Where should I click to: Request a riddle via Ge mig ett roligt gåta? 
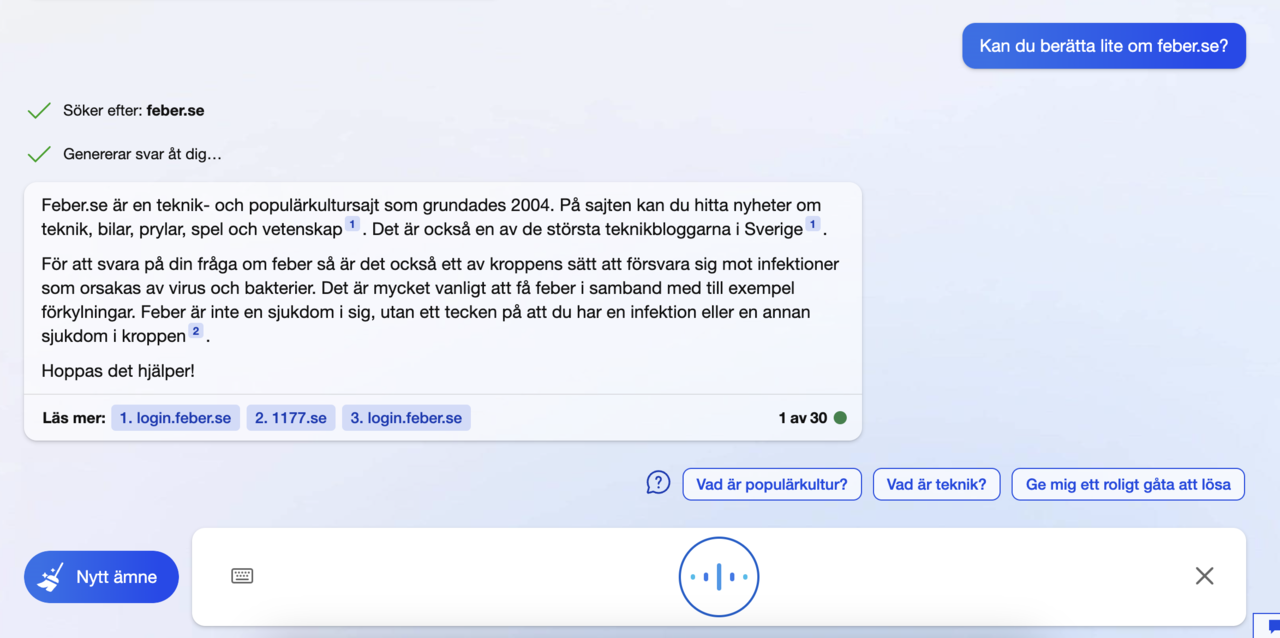1128,483
